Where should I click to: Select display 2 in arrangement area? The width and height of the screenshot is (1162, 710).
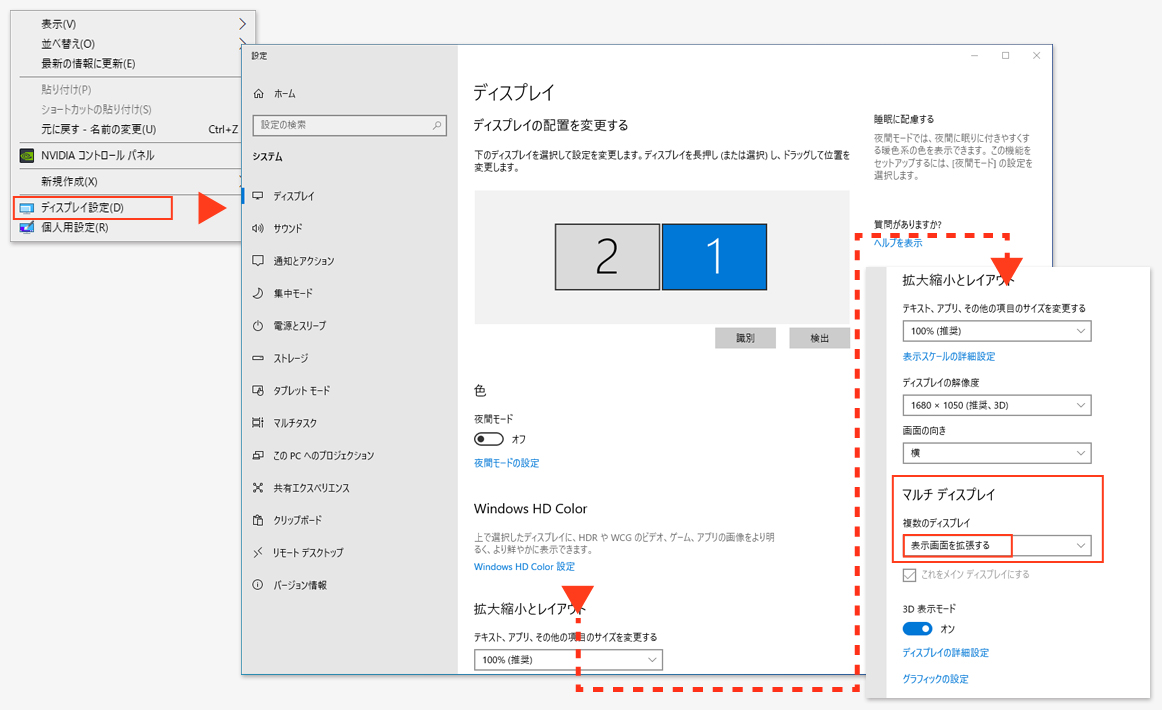(607, 257)
